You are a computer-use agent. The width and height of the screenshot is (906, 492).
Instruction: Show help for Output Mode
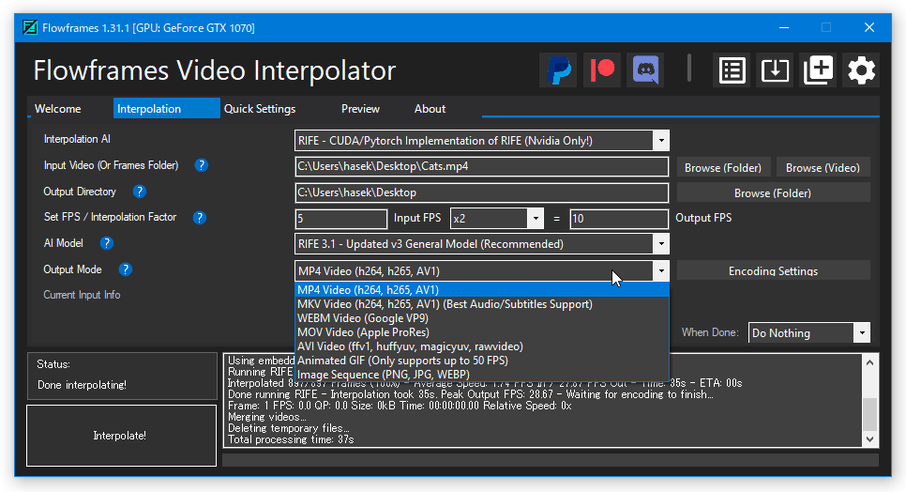pyautogui.click(x=125, y=269)
